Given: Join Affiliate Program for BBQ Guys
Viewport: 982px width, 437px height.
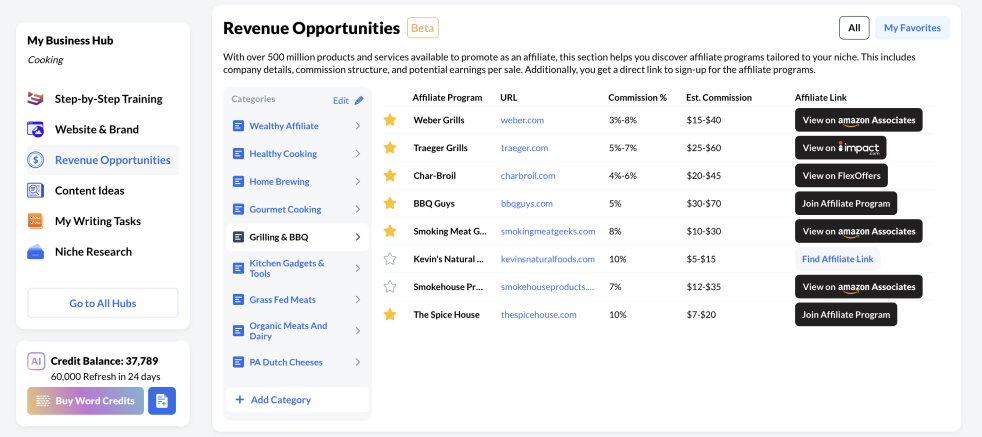Looking at the screenshot, I should tap(845, 203).
